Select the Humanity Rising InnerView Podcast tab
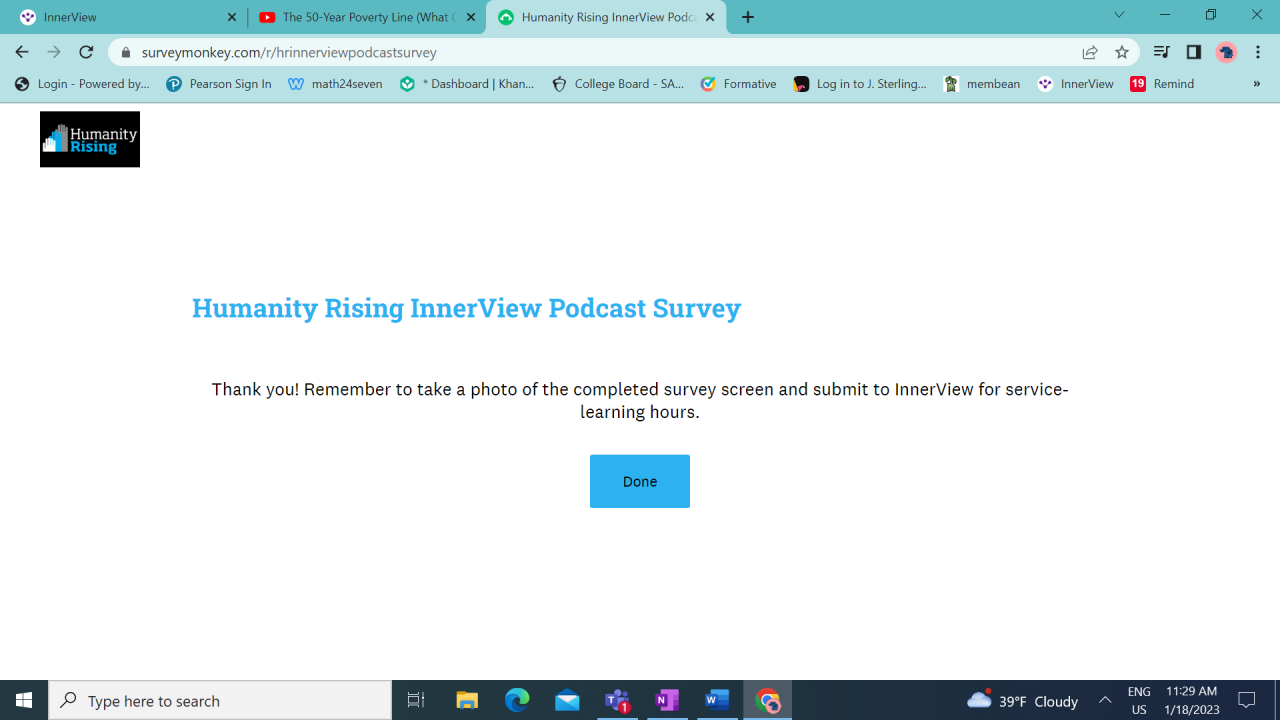The height and width of the screenshot is (720, 1280). [604, 17]
